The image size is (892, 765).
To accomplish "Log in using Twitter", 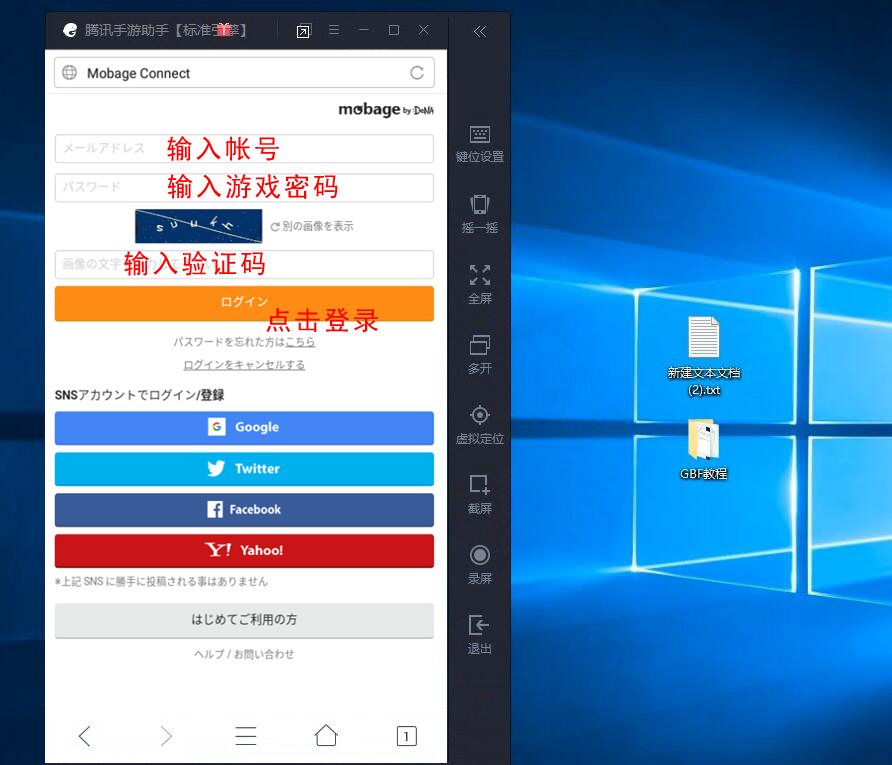I will tap(244, 469).
